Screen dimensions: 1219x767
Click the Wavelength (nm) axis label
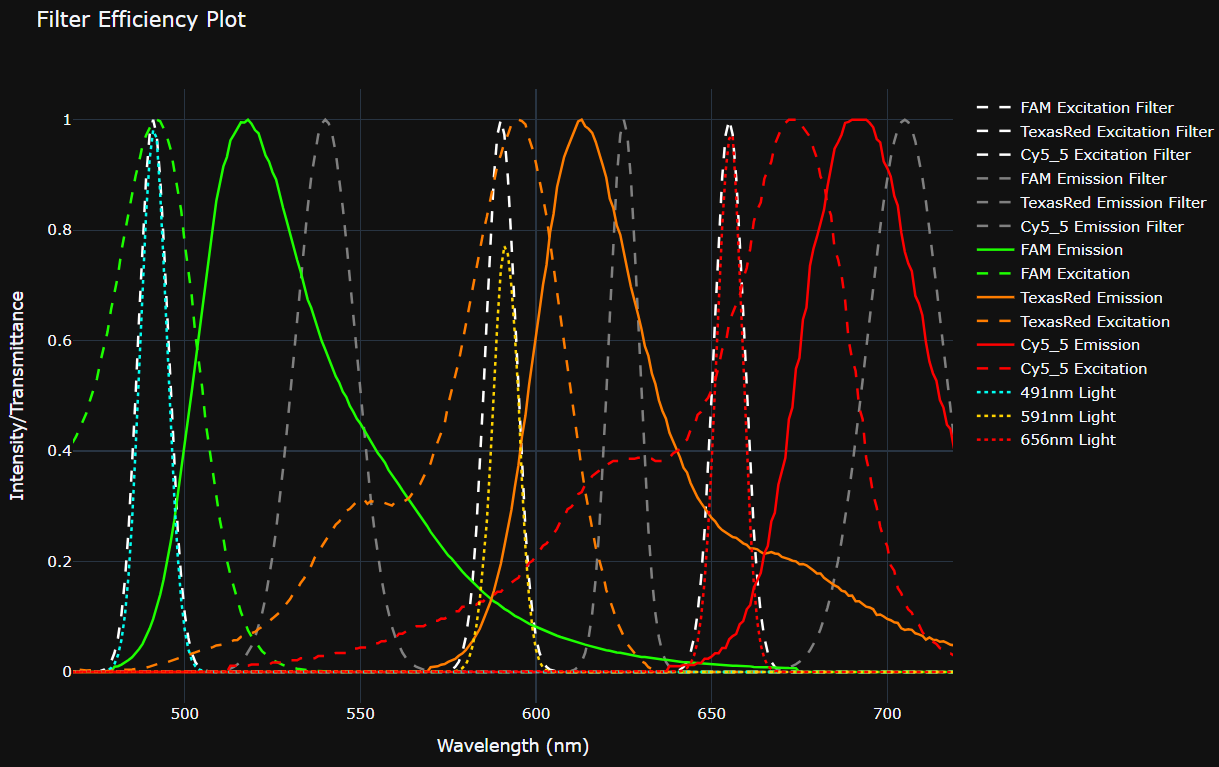tap(513, 746)
